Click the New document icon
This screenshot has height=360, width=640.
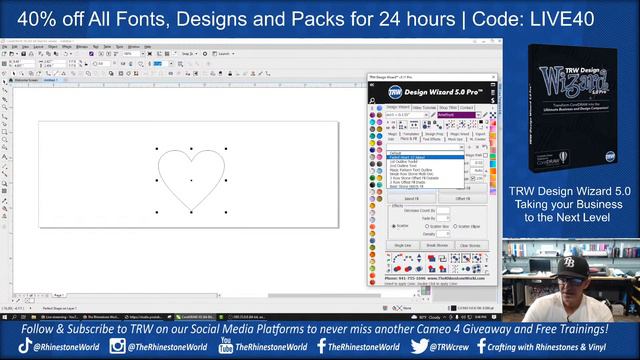4,53
